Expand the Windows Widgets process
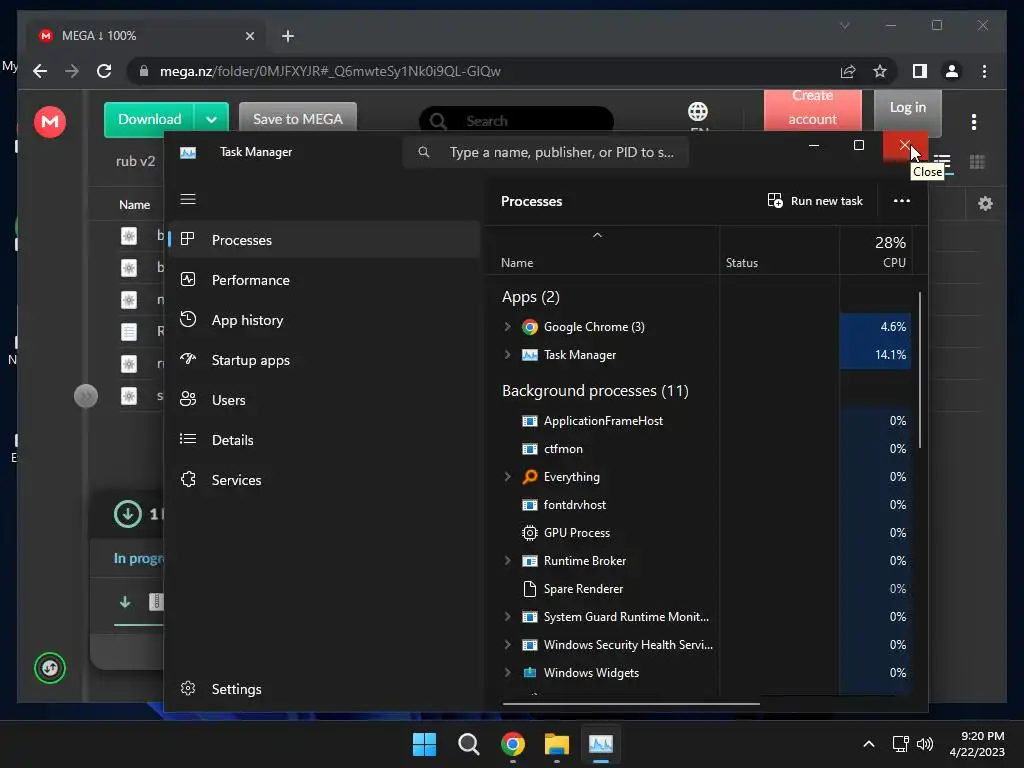Viewport: 1024px width, 768px height. 507,673
